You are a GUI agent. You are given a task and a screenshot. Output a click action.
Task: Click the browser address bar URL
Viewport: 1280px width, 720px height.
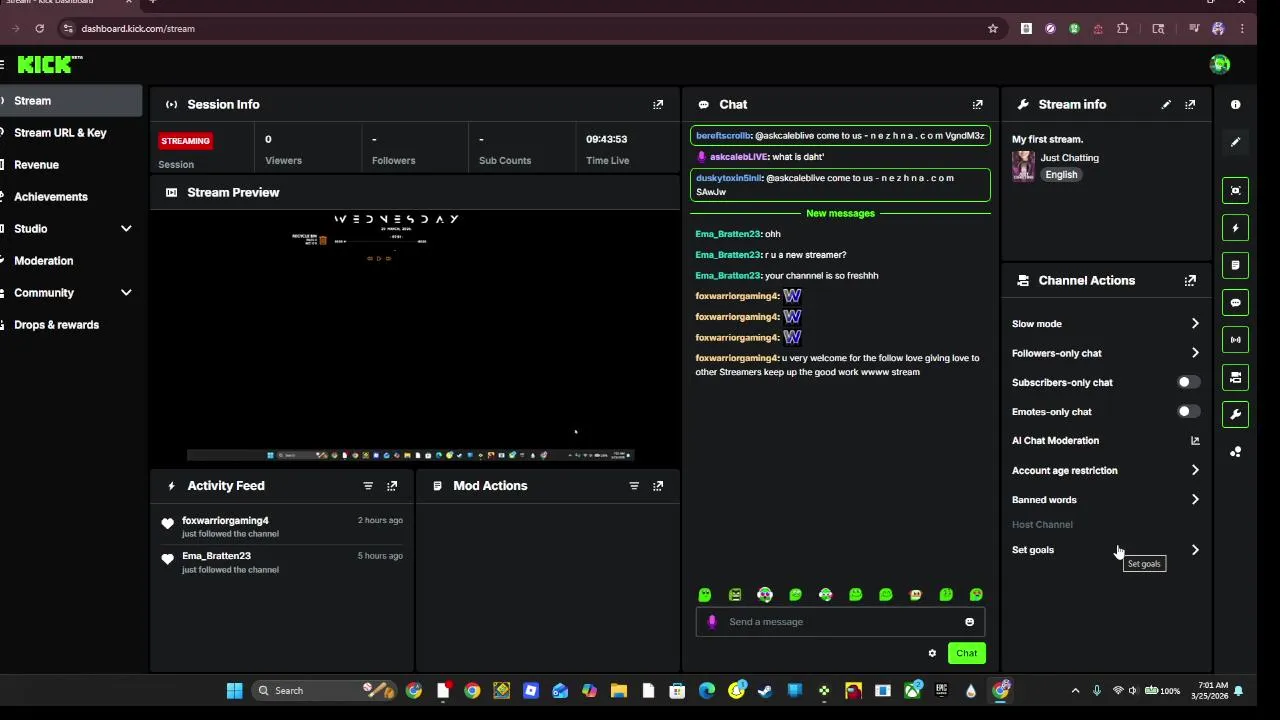pos(138,28)
